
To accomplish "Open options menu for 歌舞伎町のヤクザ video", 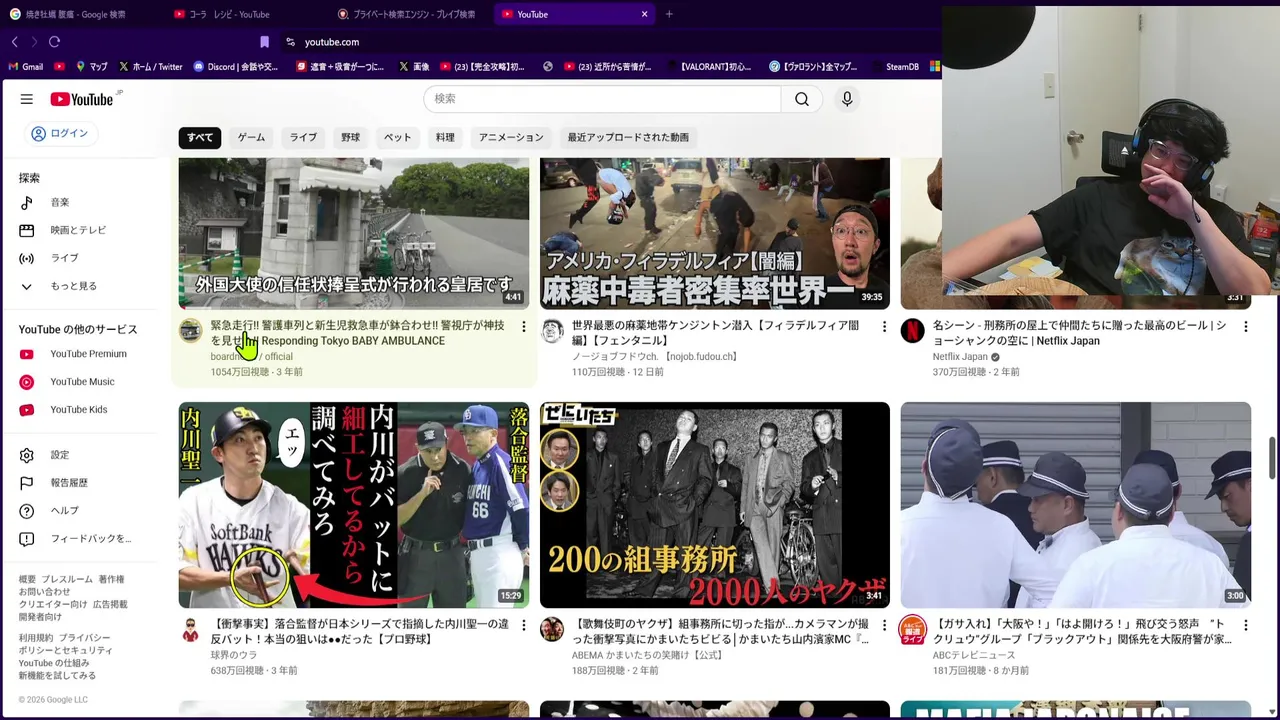I will click(x=884, y=624).
